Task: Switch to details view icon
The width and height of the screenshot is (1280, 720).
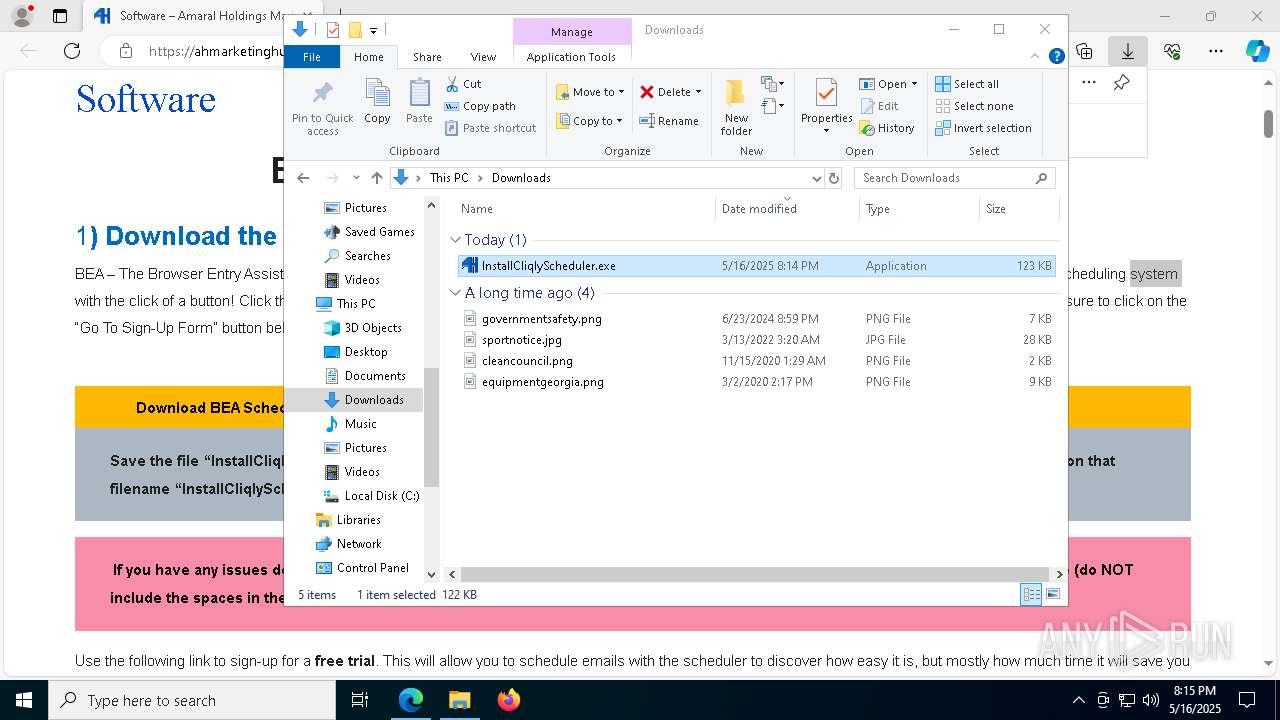Action: [1030, 594]
